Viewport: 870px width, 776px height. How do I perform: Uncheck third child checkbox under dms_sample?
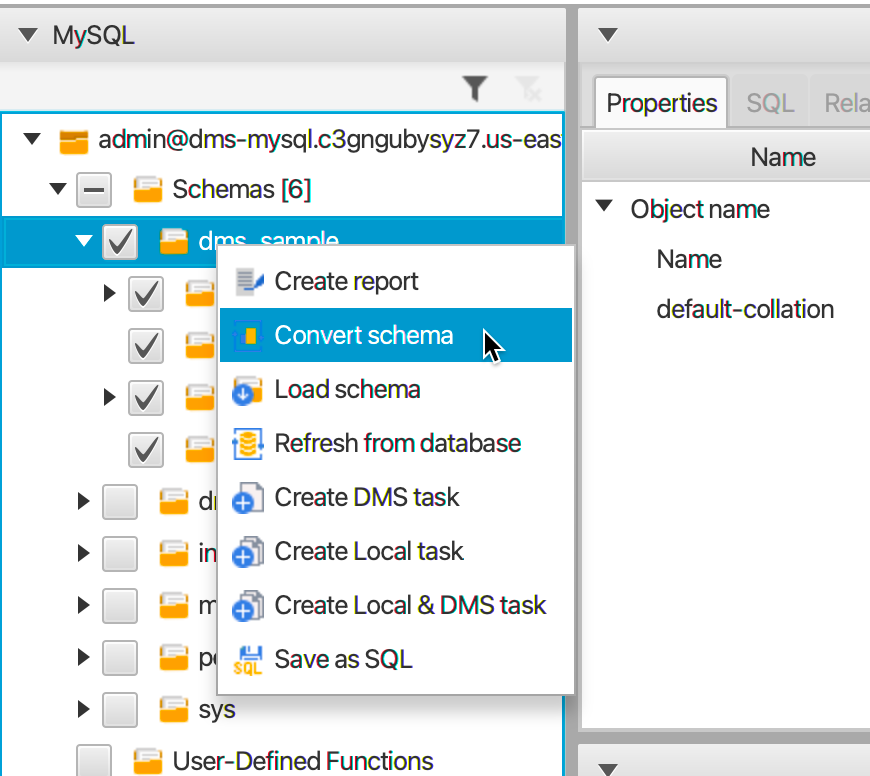[x=146, y=397]
